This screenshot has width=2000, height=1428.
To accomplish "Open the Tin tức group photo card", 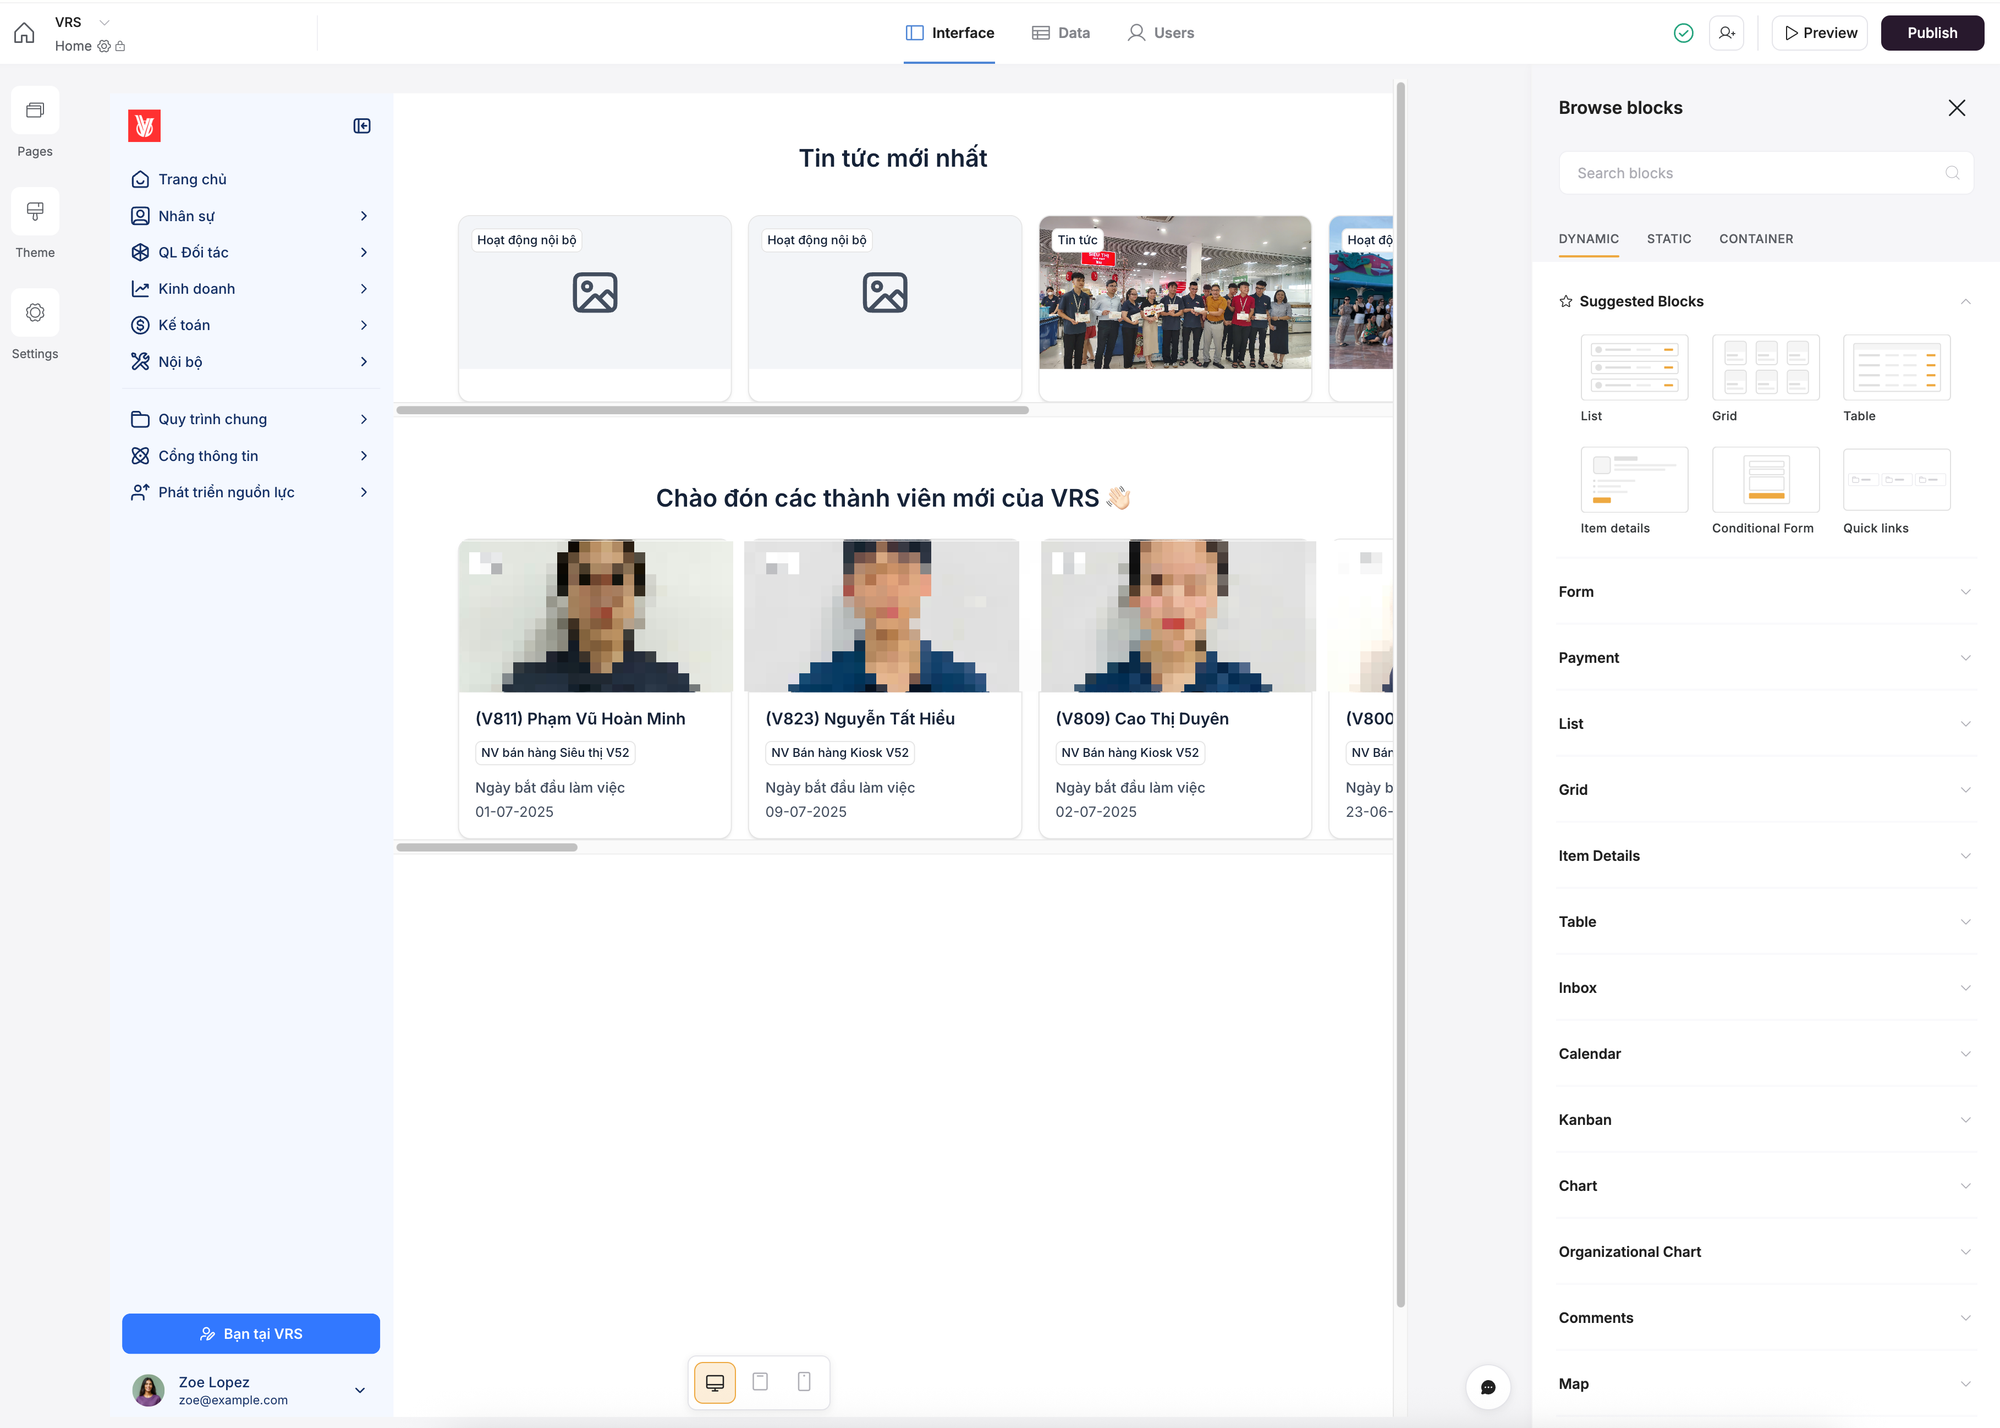I will (1175, 308).
